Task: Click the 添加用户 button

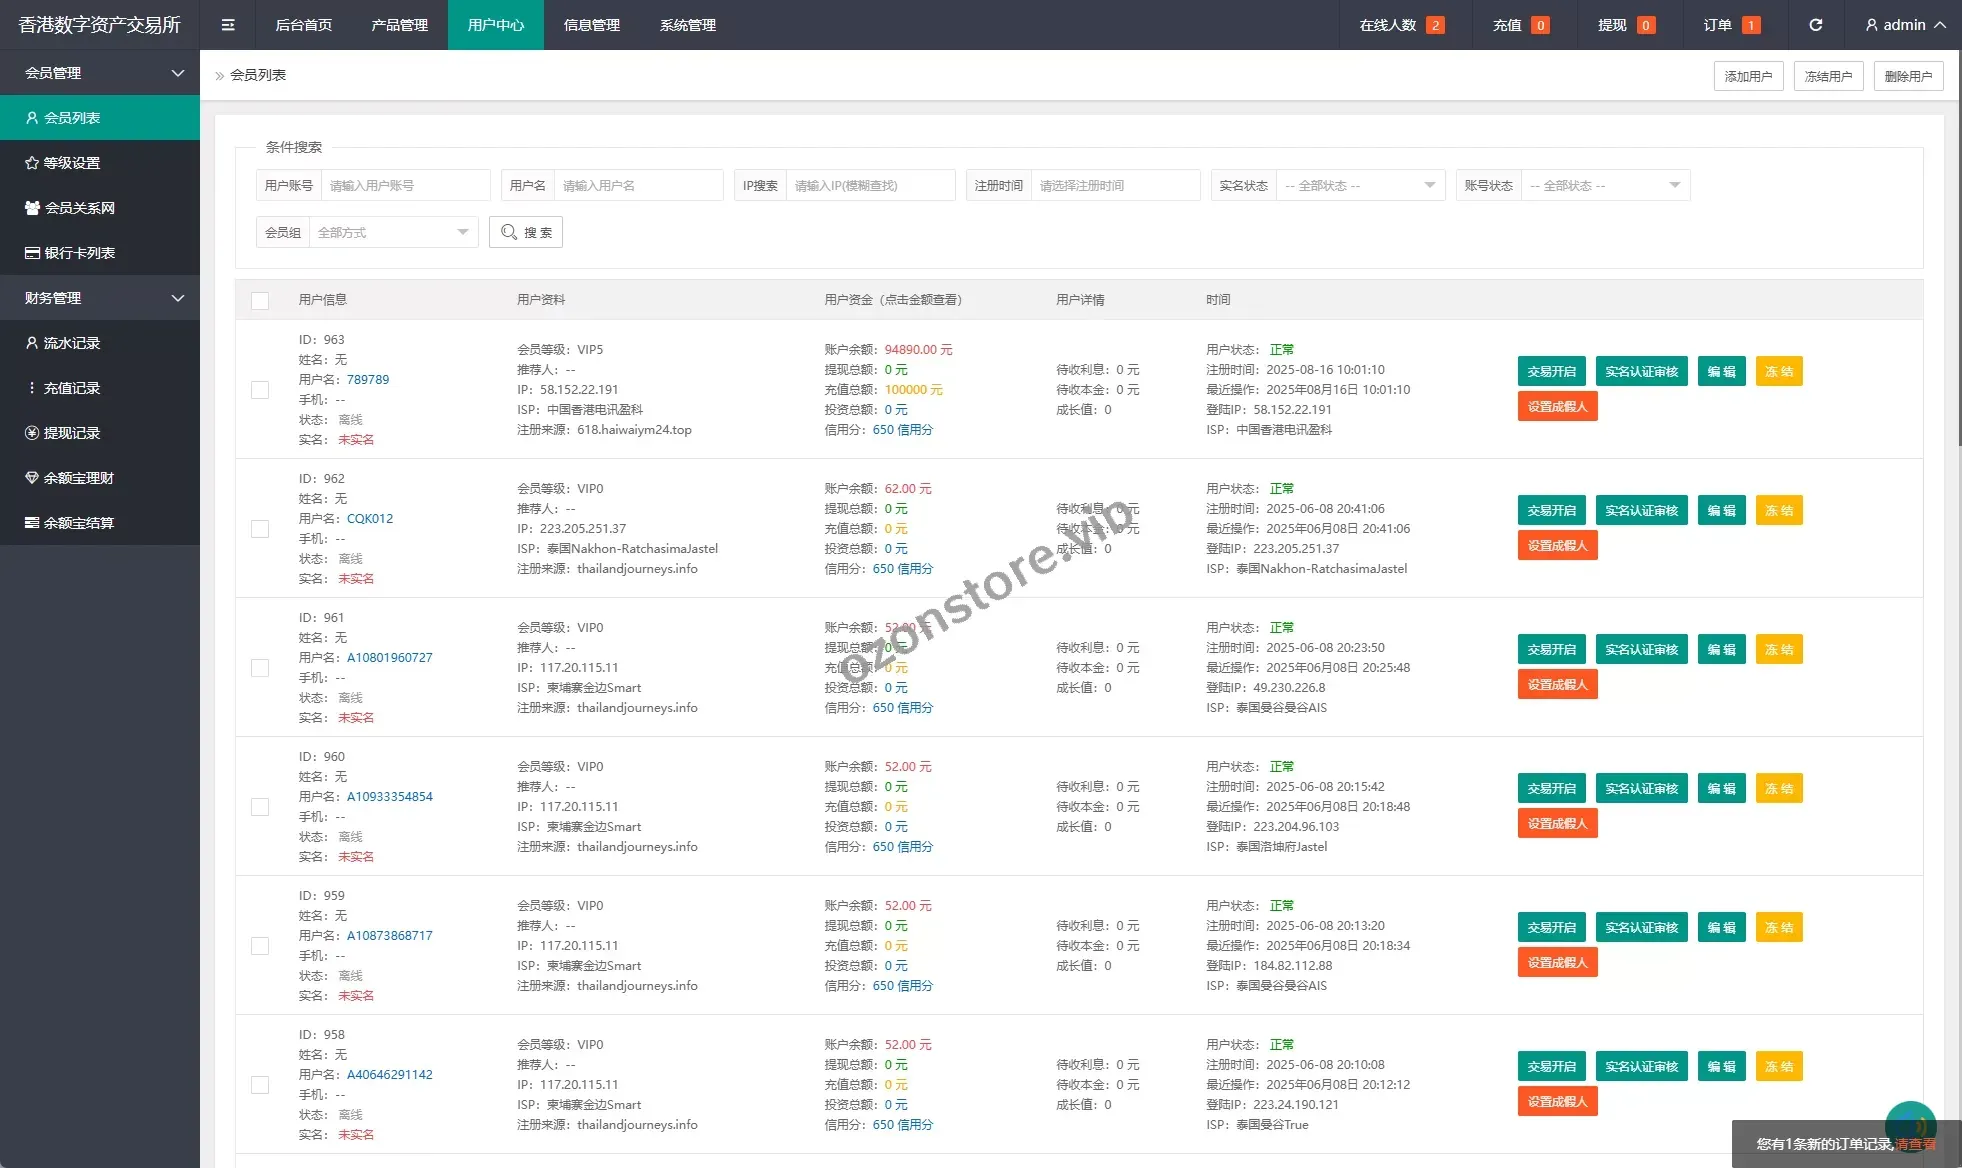Action: (x=1748, y=76)
